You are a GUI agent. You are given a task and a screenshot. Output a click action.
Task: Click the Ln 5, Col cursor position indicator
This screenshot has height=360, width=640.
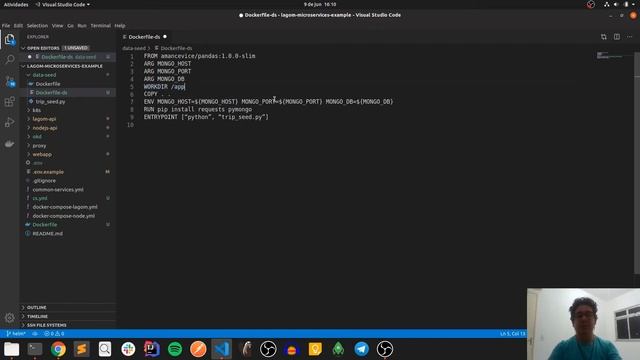(x=513, y=334)
